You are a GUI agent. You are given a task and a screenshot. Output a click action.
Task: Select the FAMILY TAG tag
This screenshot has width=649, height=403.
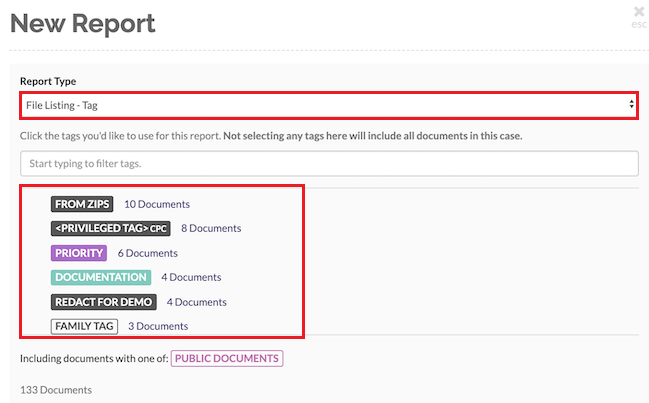pyautogui.click(x=84, y=325)
